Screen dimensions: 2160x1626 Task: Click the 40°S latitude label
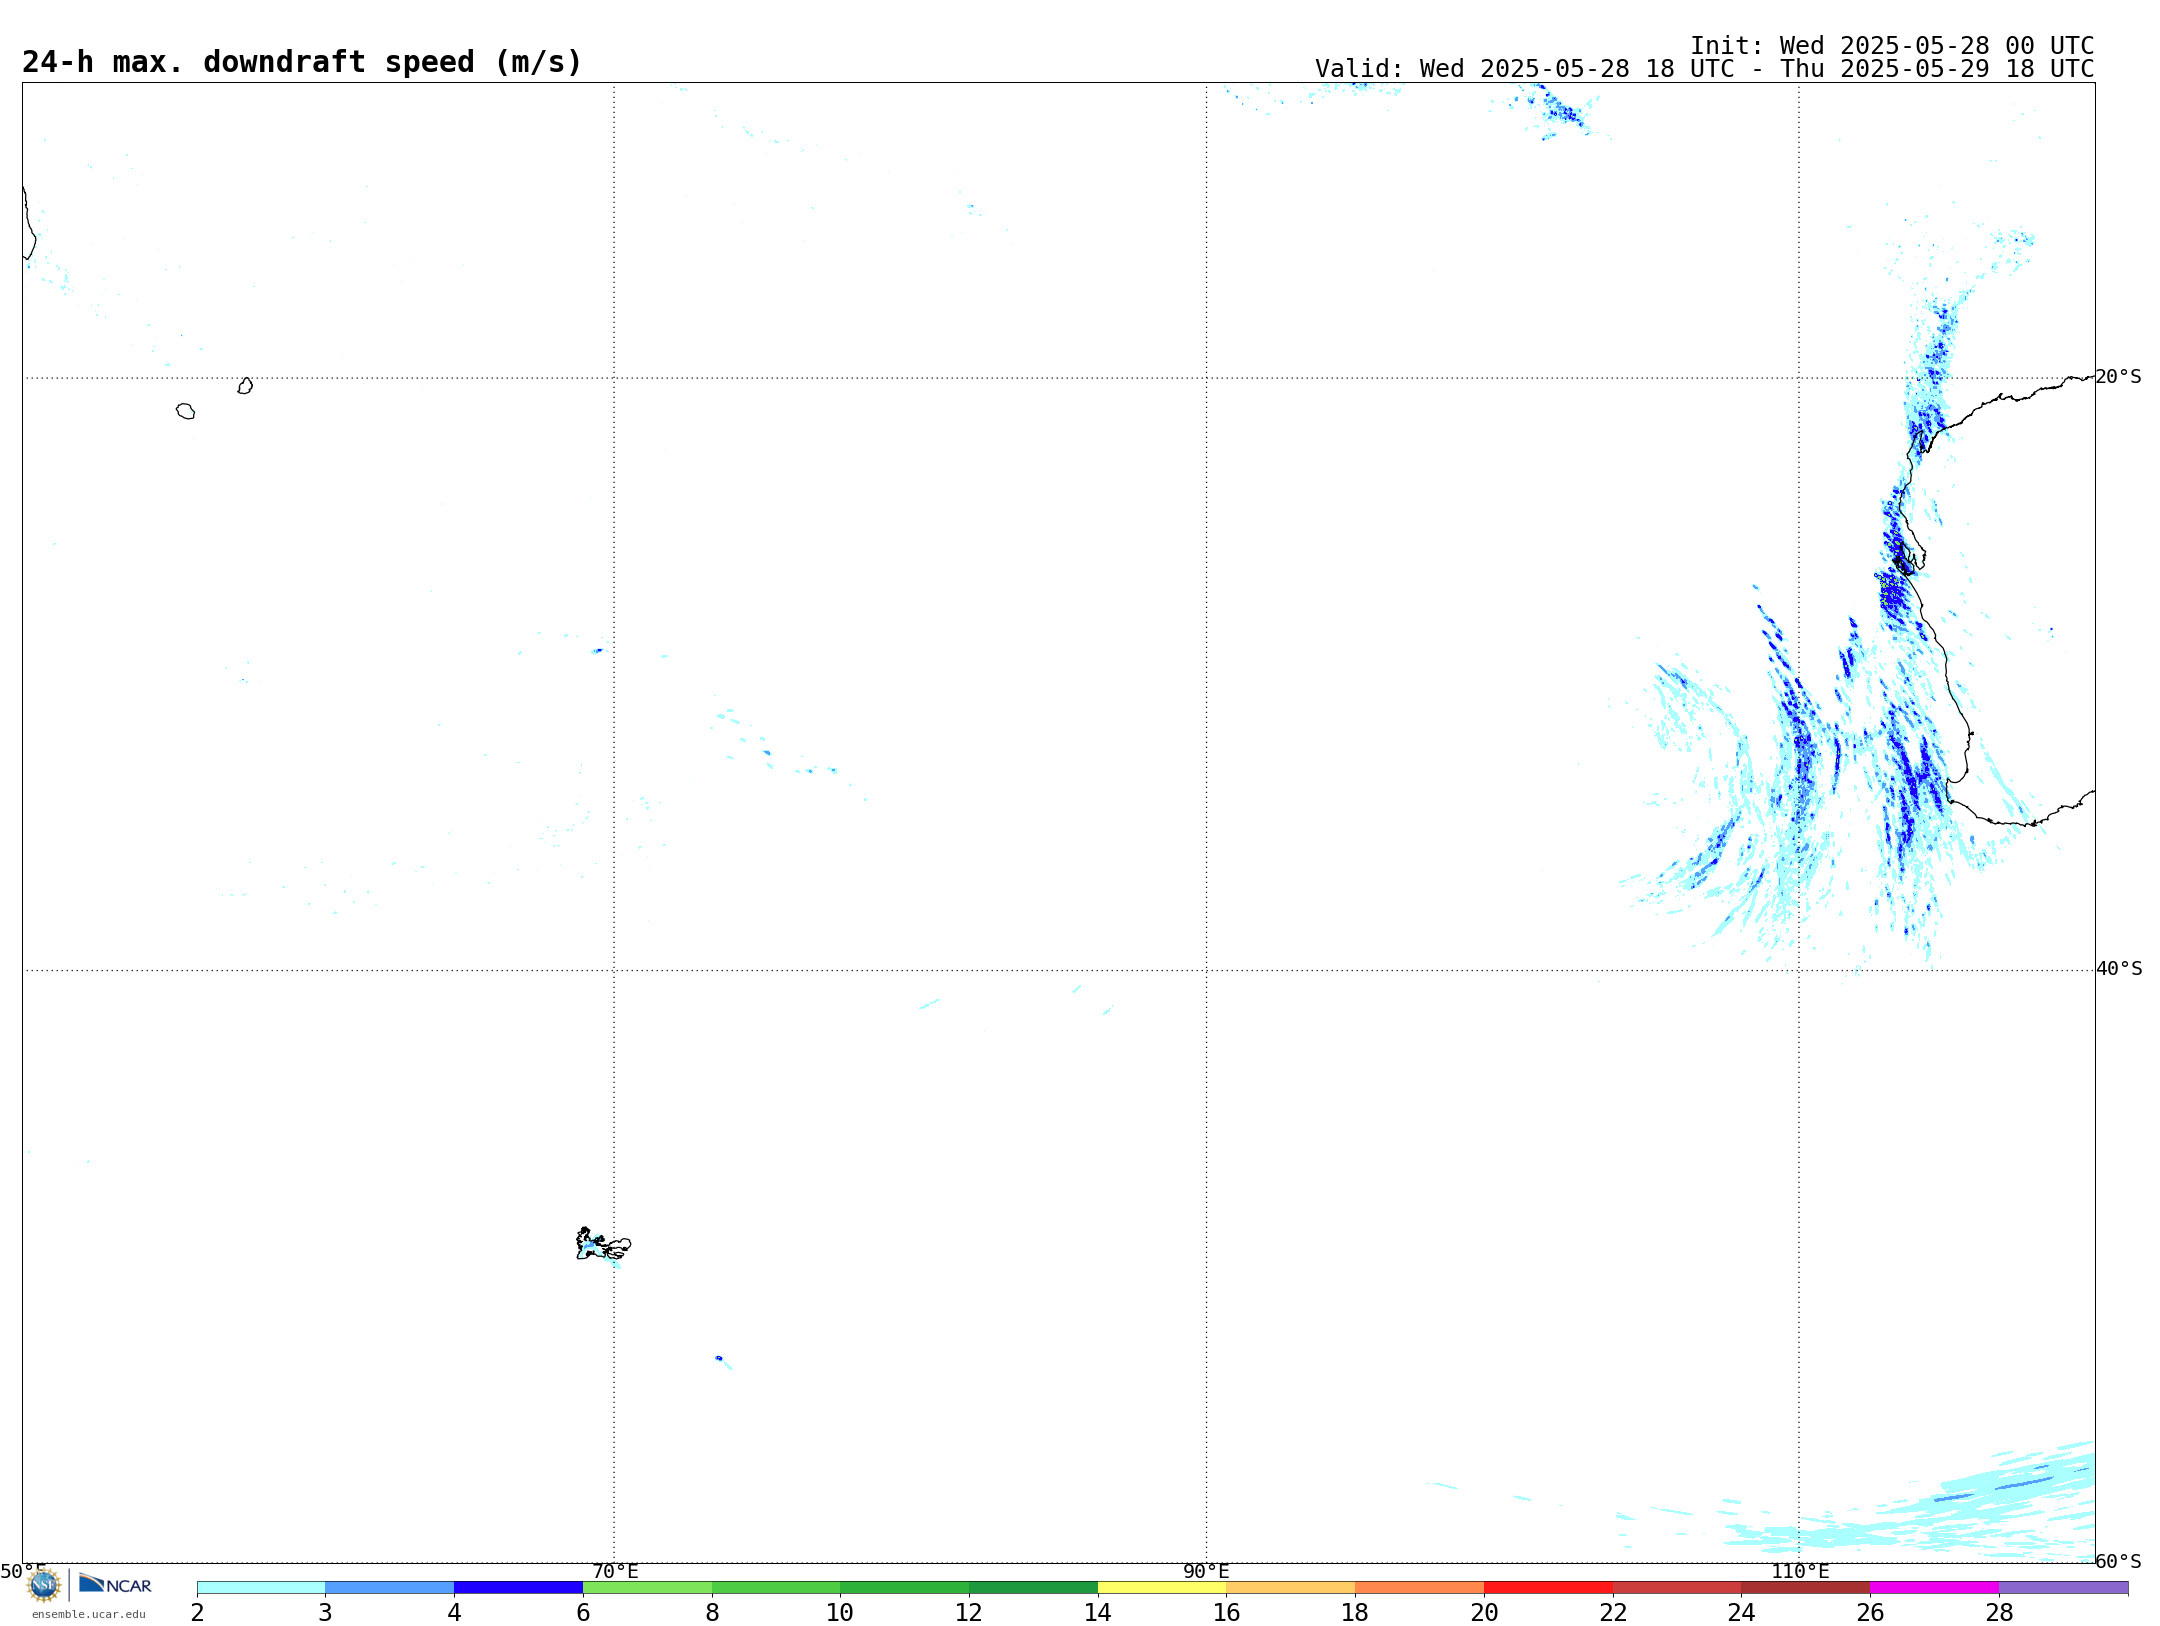point(2119,969)
